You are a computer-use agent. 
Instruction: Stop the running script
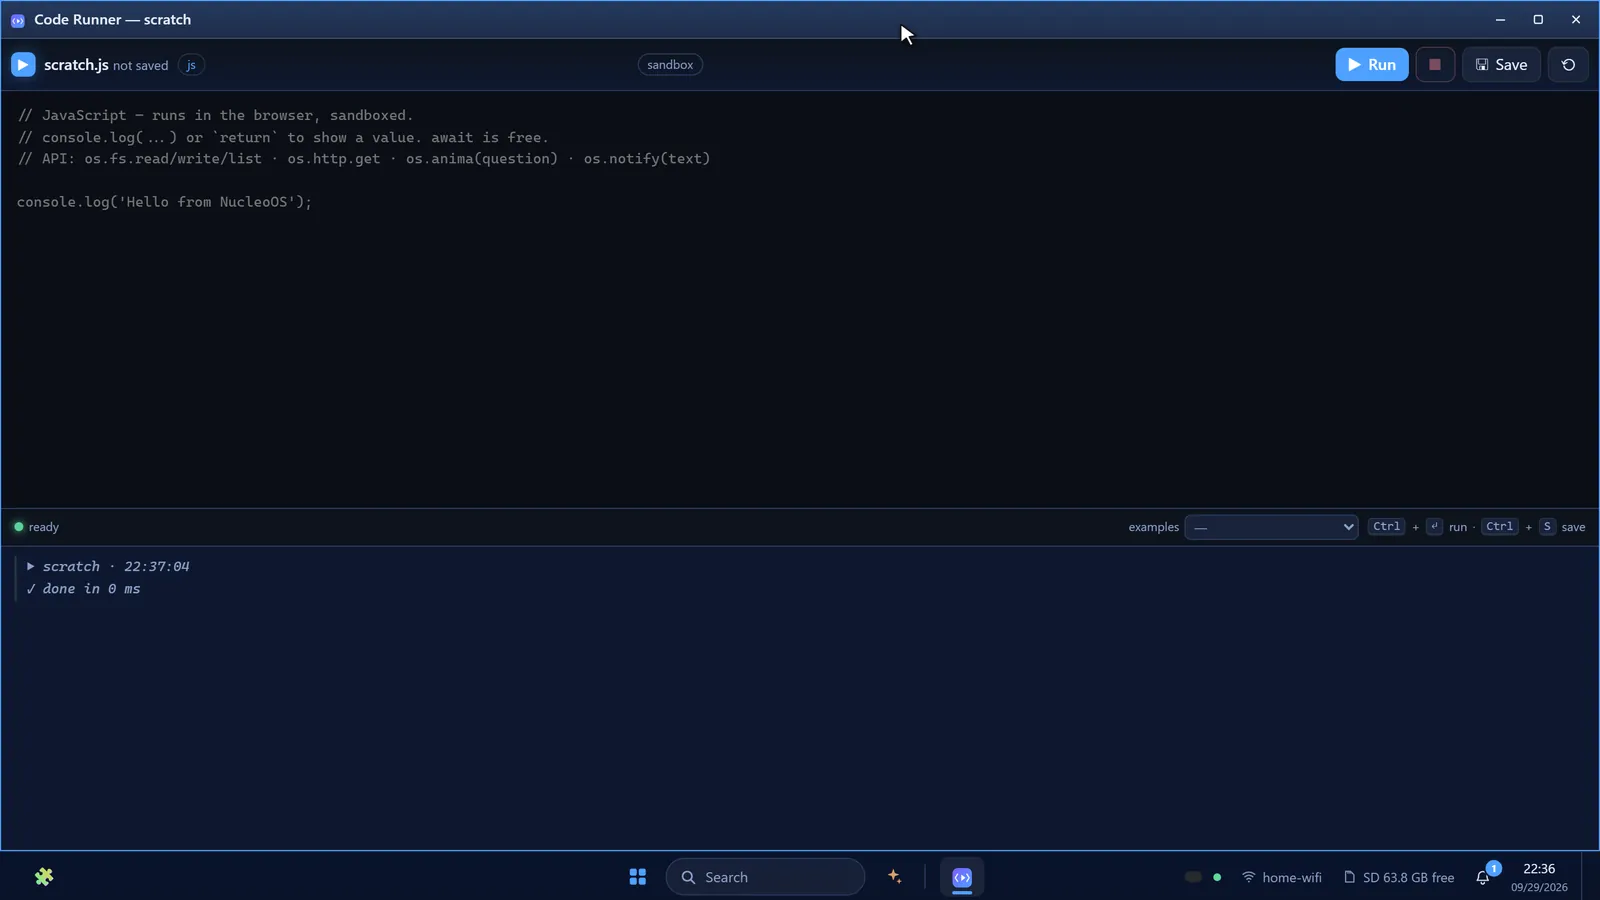[1435, 65]
